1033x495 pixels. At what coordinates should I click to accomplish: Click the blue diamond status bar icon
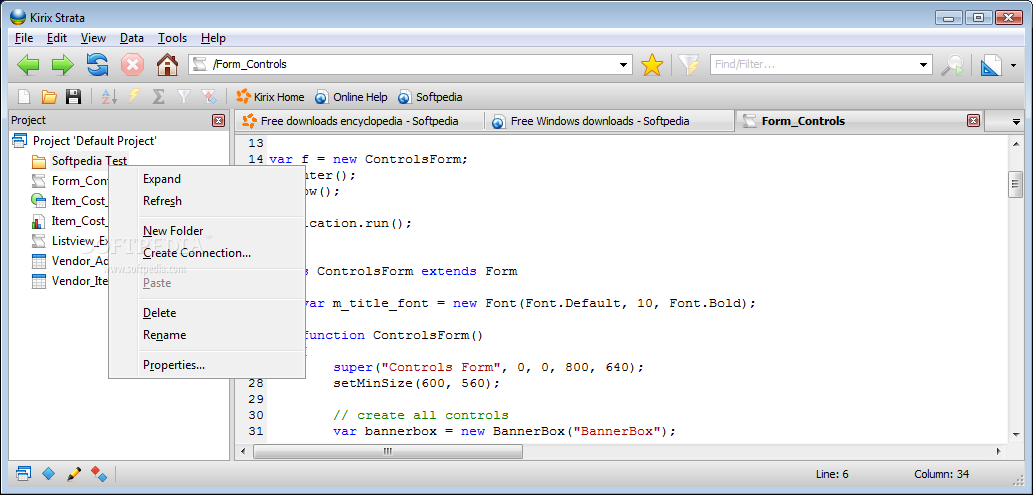click(49, 473)
